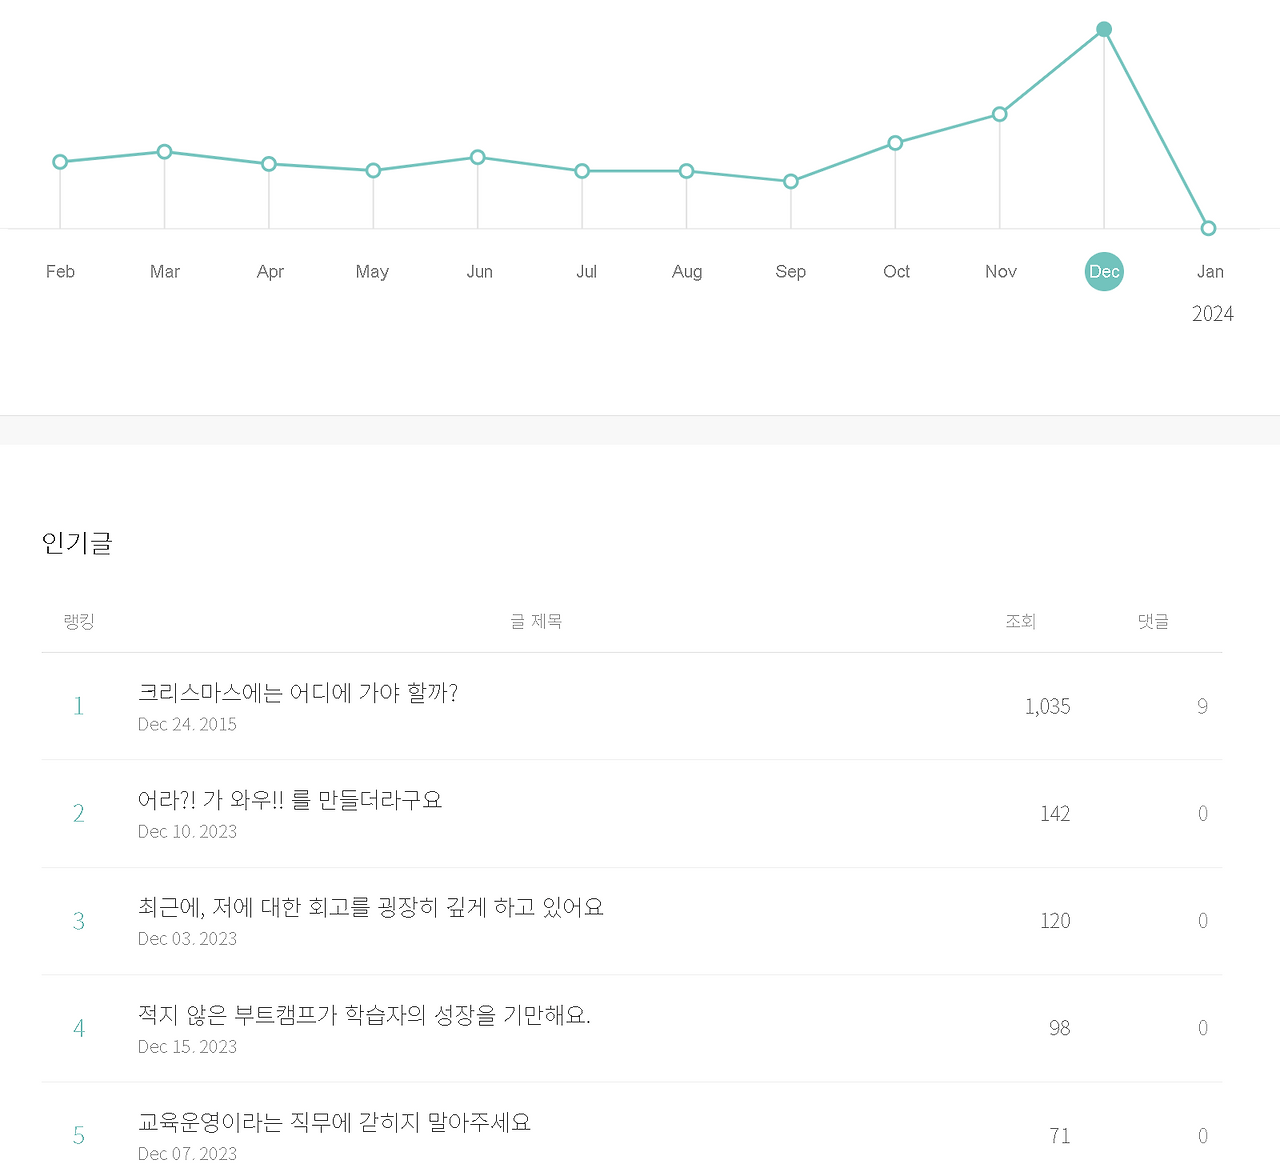
Task: Click the 댓글 column header
Action: [1152, 621]
